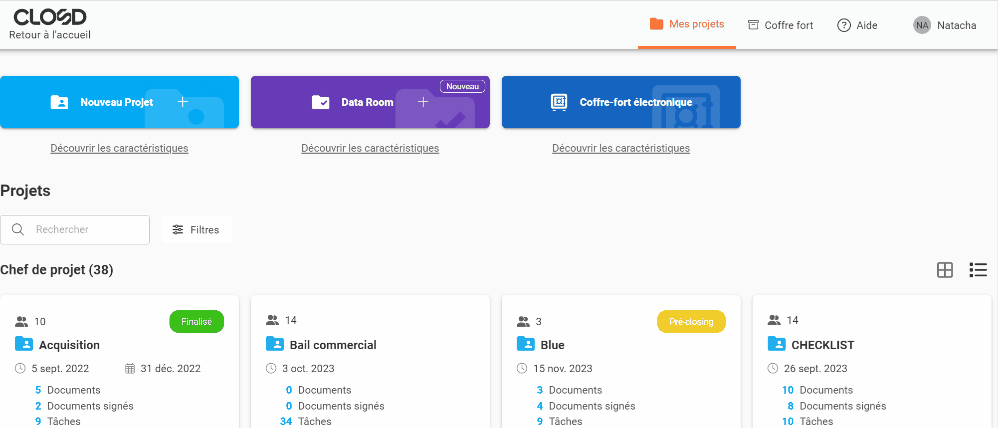Create a new Data Room
Viewport: 998px width, 428px height.
point(370,102)
